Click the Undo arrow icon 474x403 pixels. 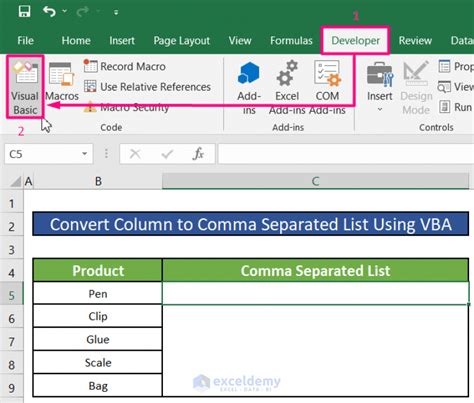(49, 12)
